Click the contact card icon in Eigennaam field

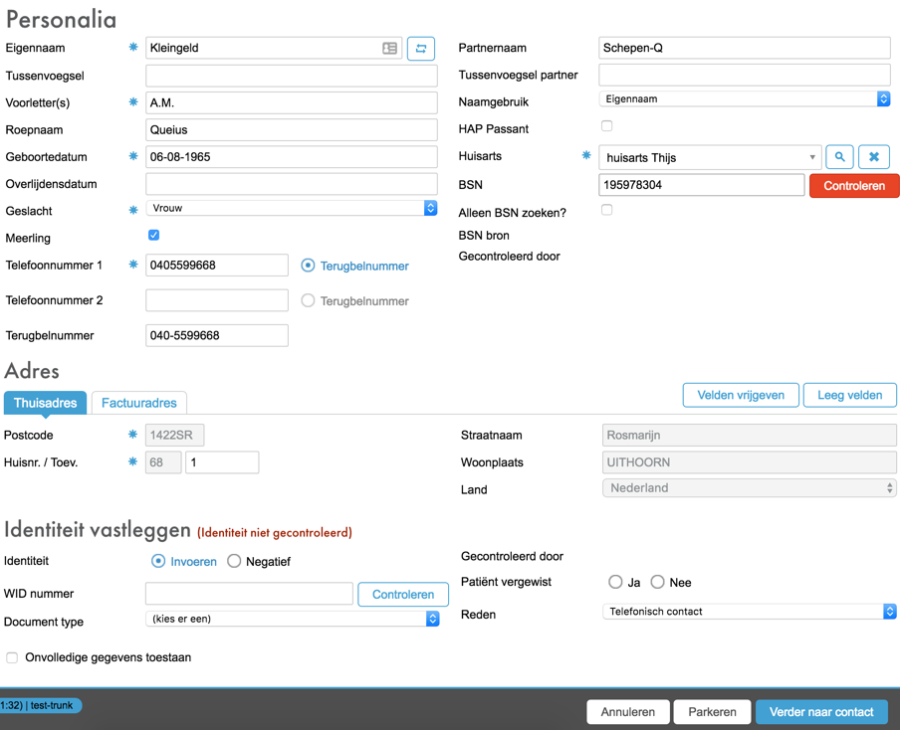(390, 48)
